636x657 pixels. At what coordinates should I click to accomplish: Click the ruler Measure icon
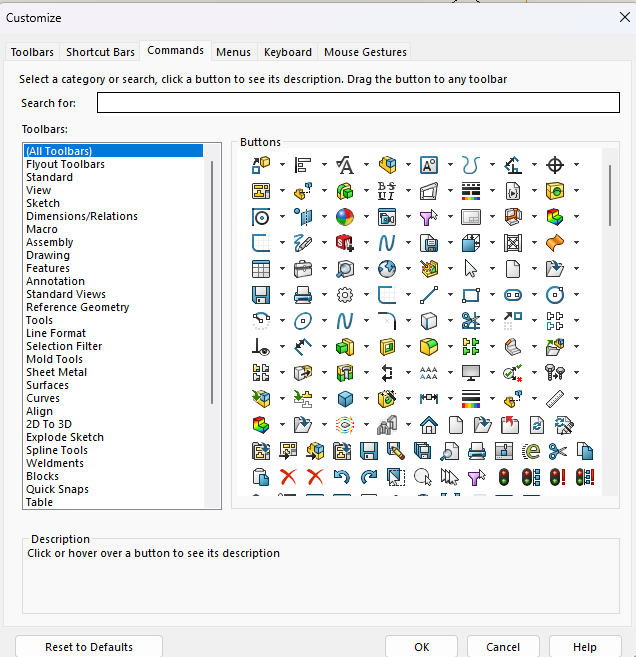(555, 399)
